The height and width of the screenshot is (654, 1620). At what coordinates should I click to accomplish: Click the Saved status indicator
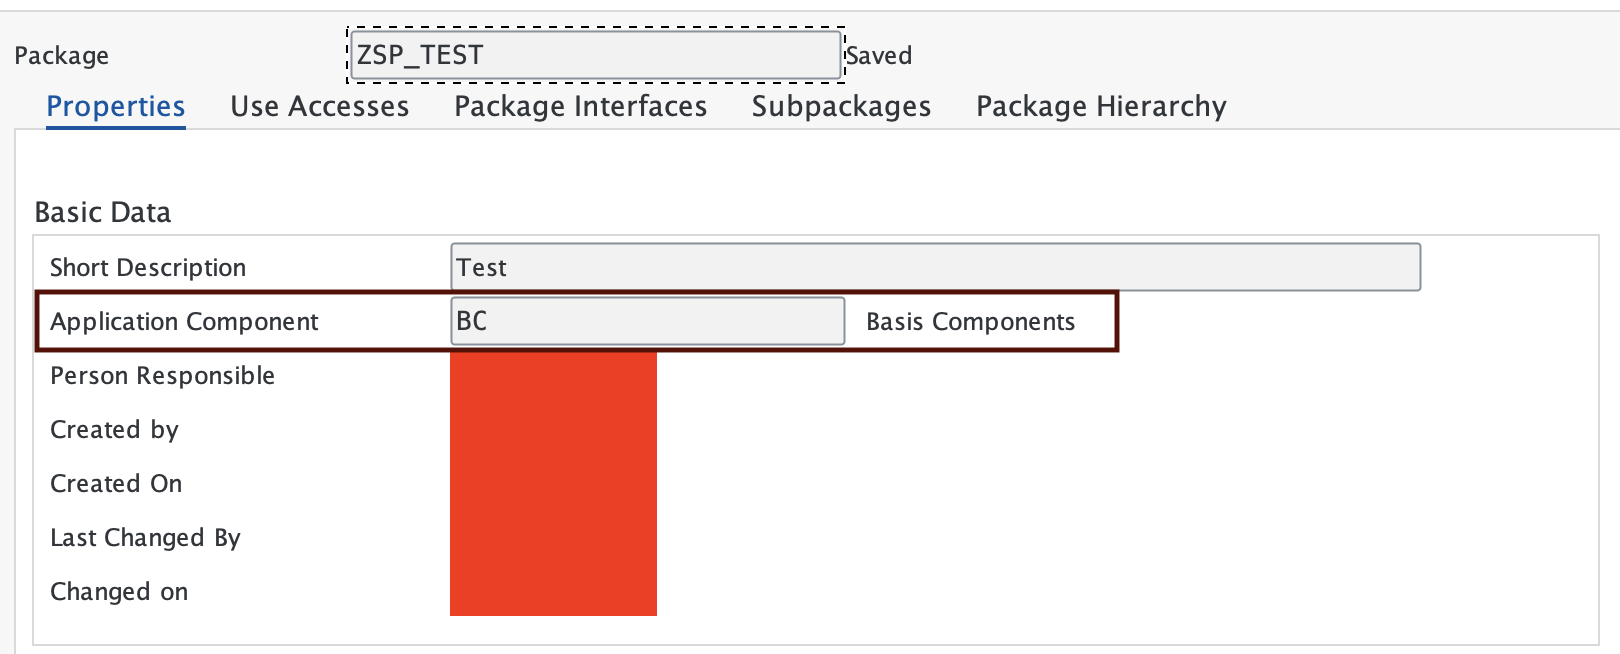880,55
